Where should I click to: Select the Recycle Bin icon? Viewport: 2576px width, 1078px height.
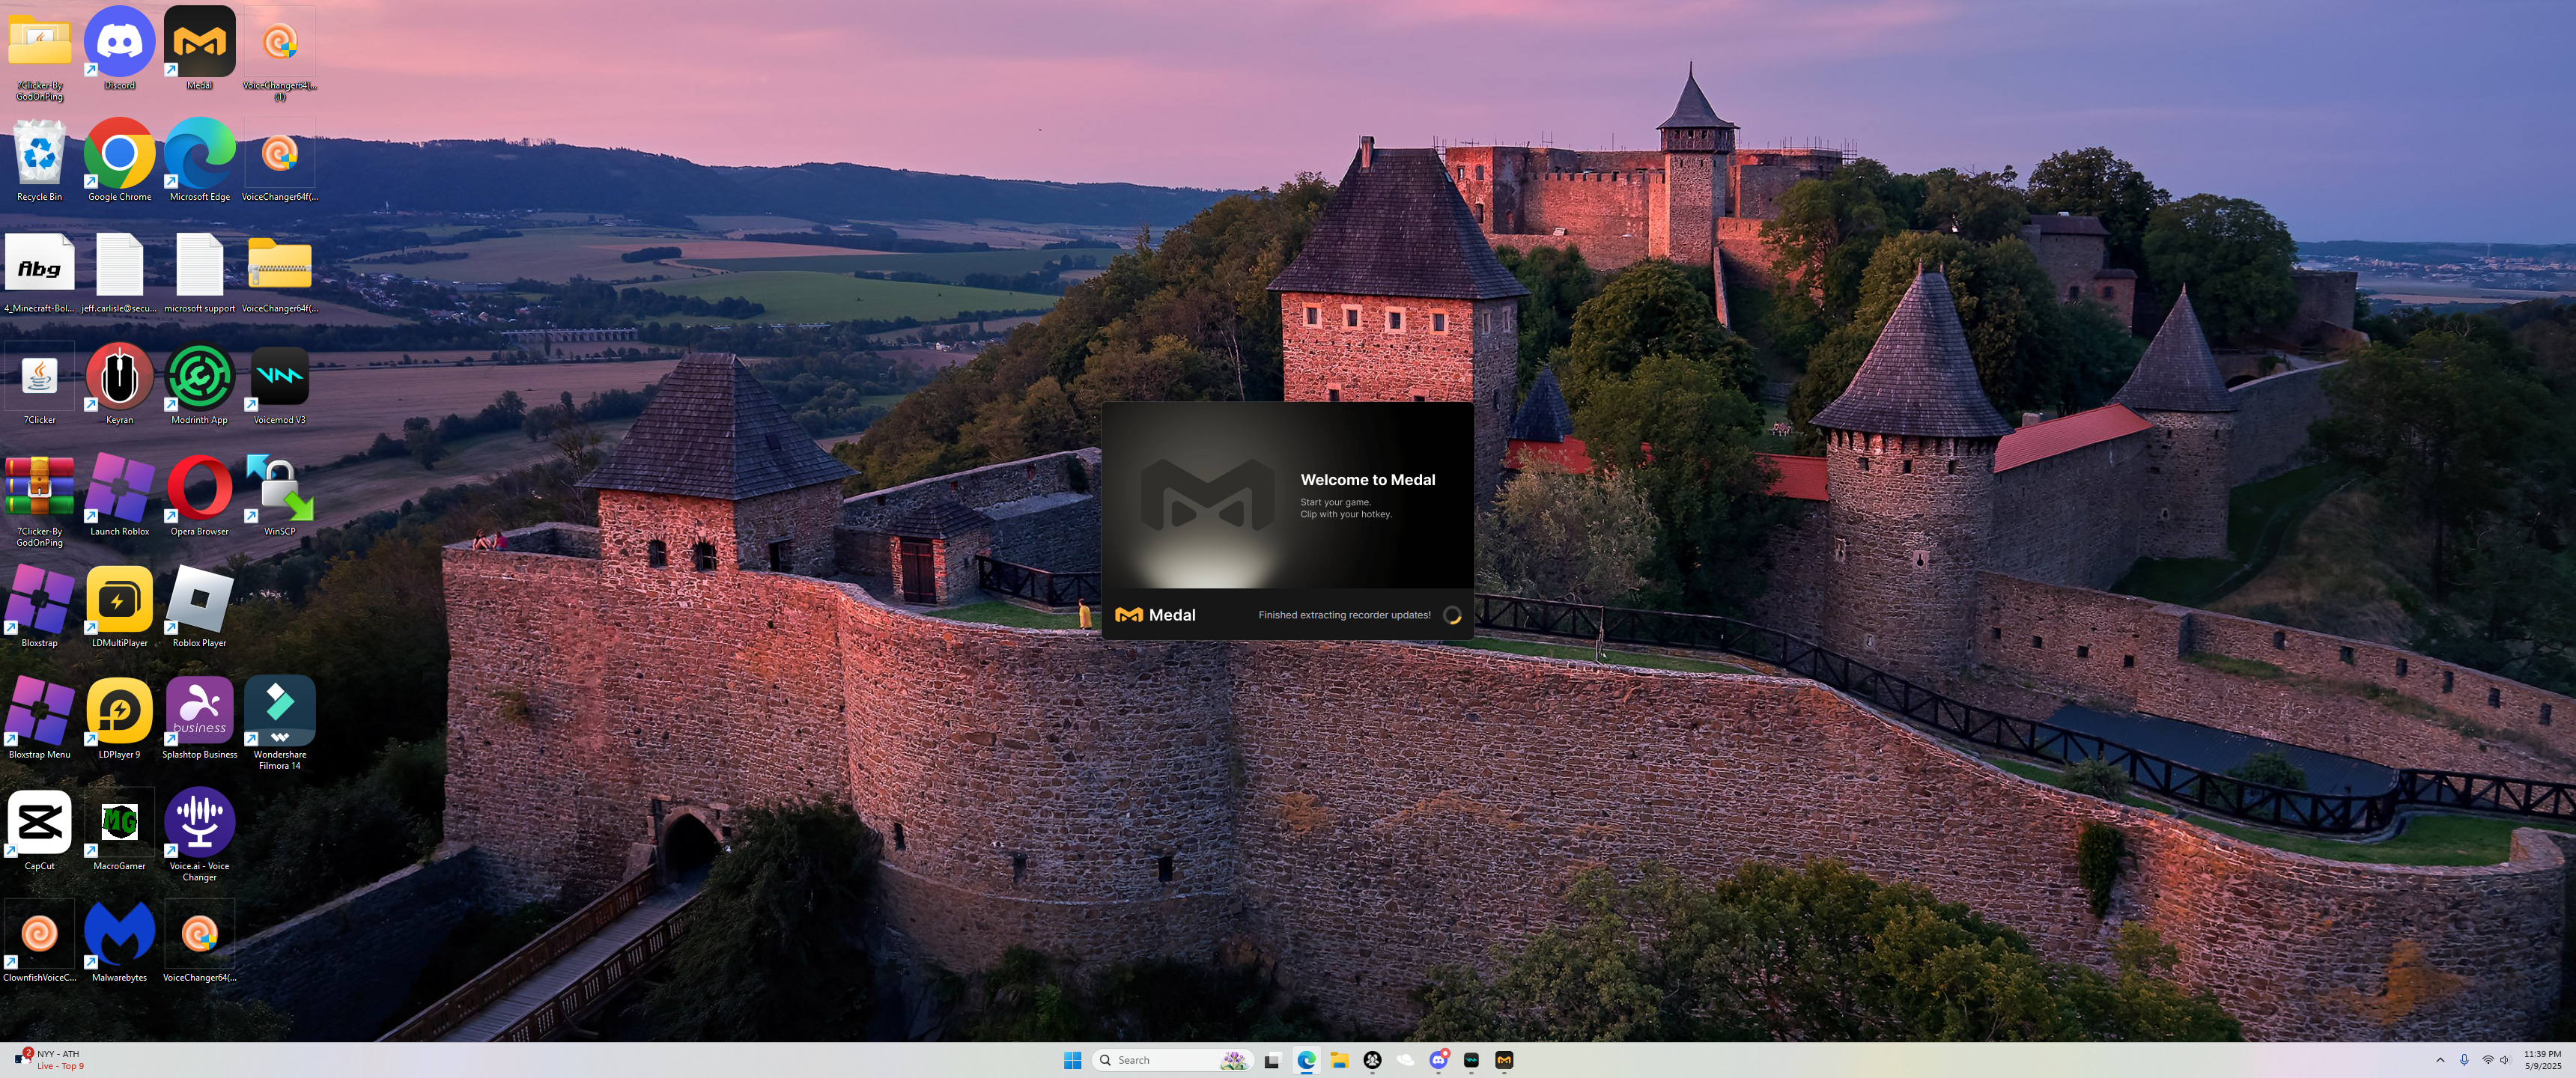40,155
